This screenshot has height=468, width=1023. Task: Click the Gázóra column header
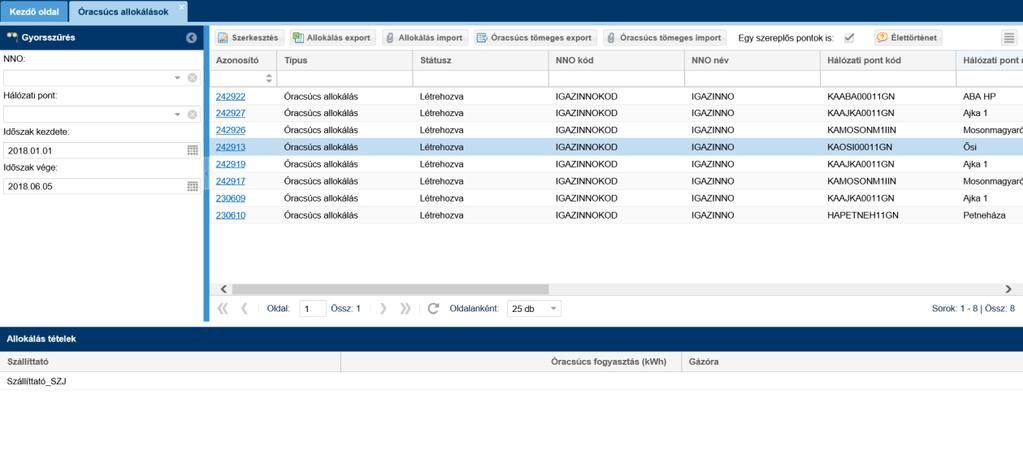852,362
